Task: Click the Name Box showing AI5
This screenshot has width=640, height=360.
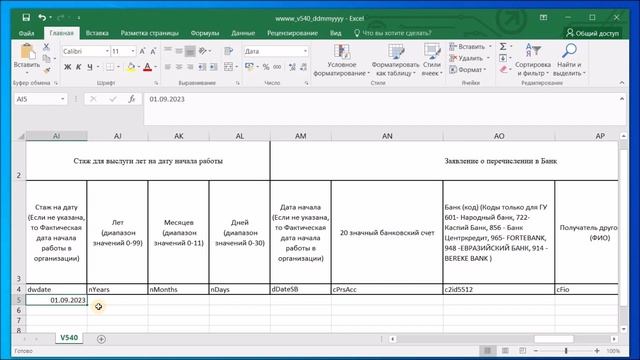Action: tap(40, 99)
